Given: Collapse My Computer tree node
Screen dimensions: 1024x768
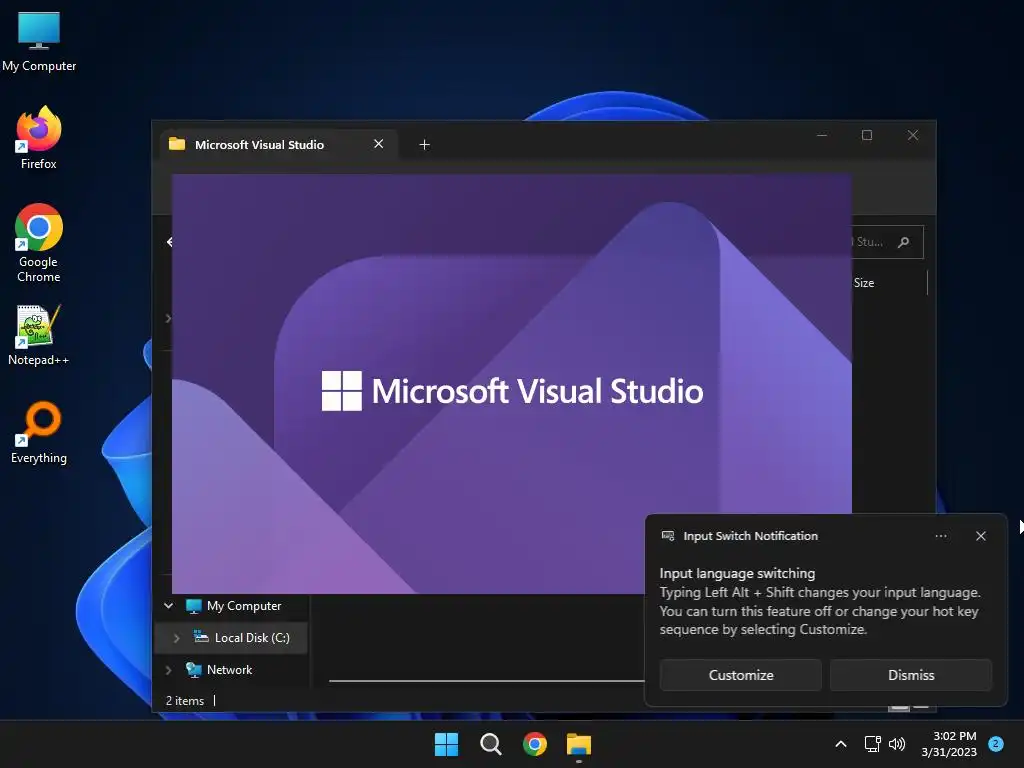Looking at the screenshot, I should (168, 605).
